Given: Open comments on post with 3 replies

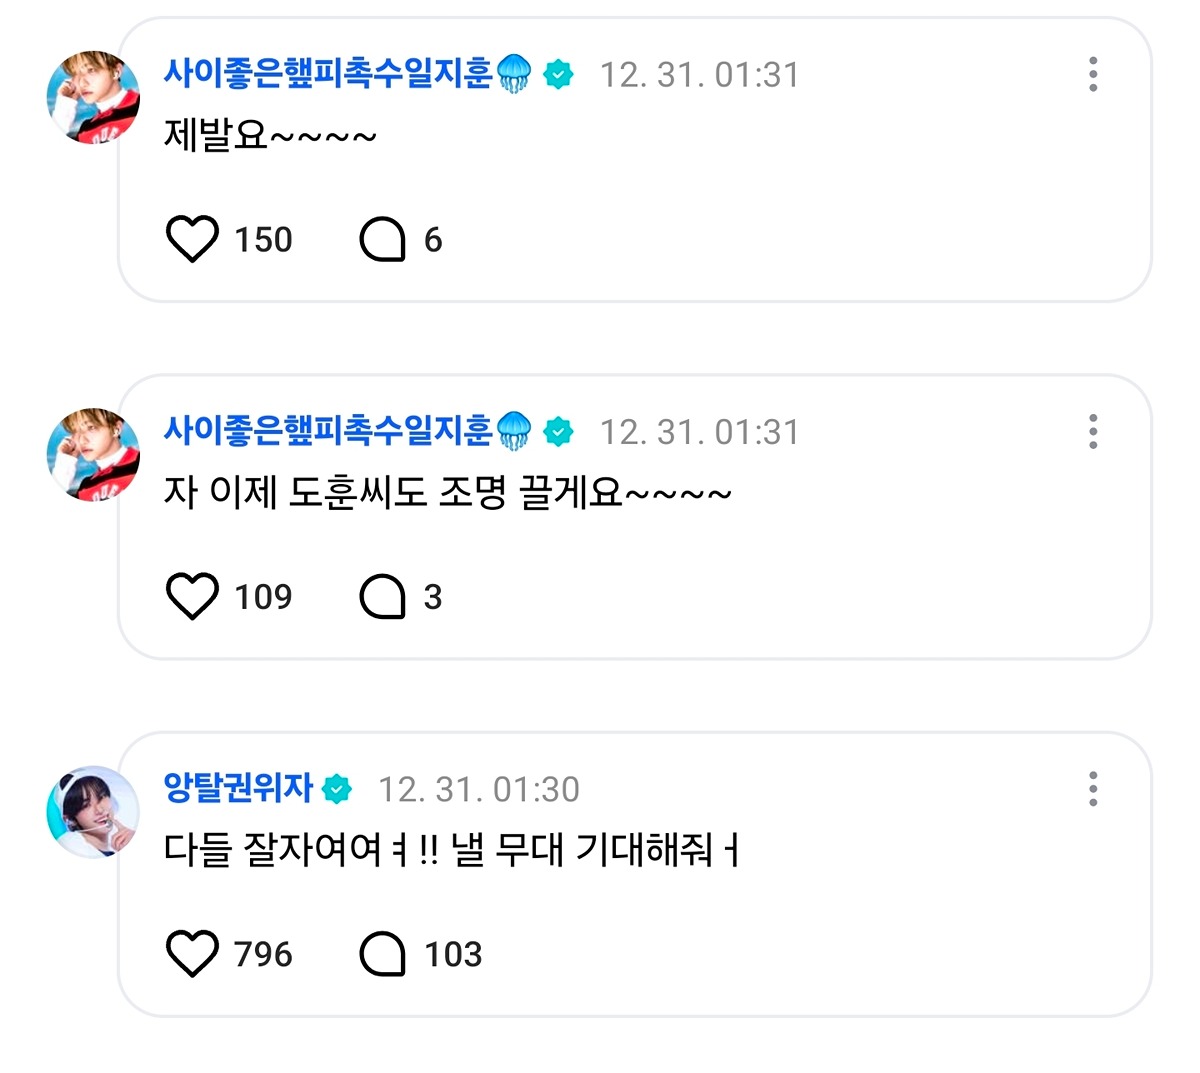Looking at the screenshot, I should coord(382,597).
